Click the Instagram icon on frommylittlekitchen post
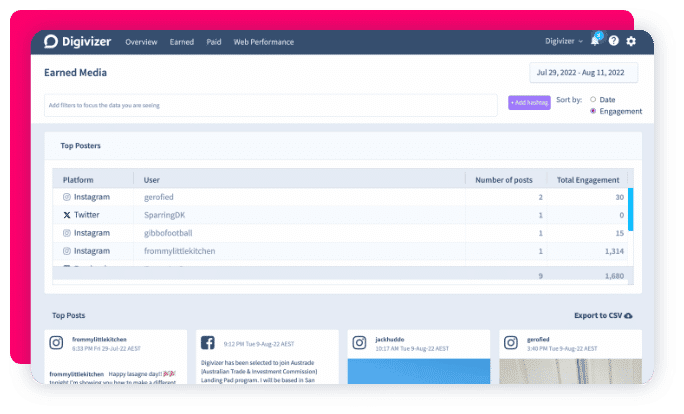Image resolution: width=684 pixels, height=414 pixels. [59, 343]
